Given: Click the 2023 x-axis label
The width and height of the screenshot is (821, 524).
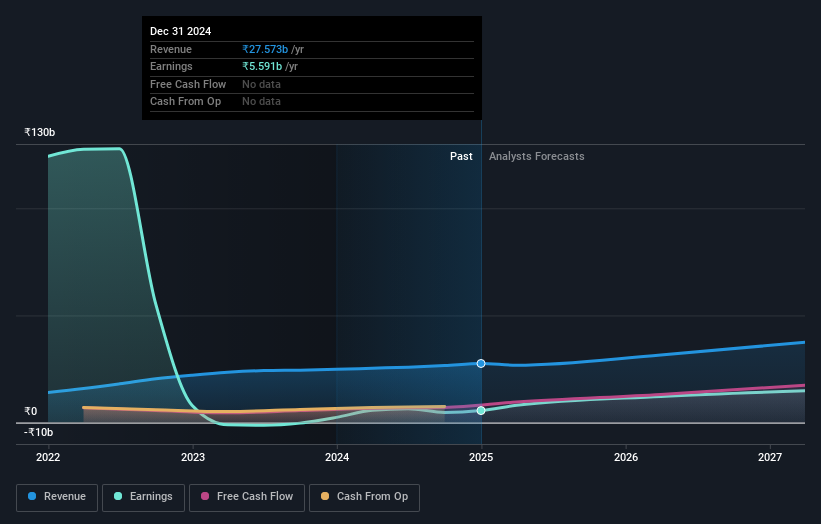Looking at the screenshot, I should point(193,458).
